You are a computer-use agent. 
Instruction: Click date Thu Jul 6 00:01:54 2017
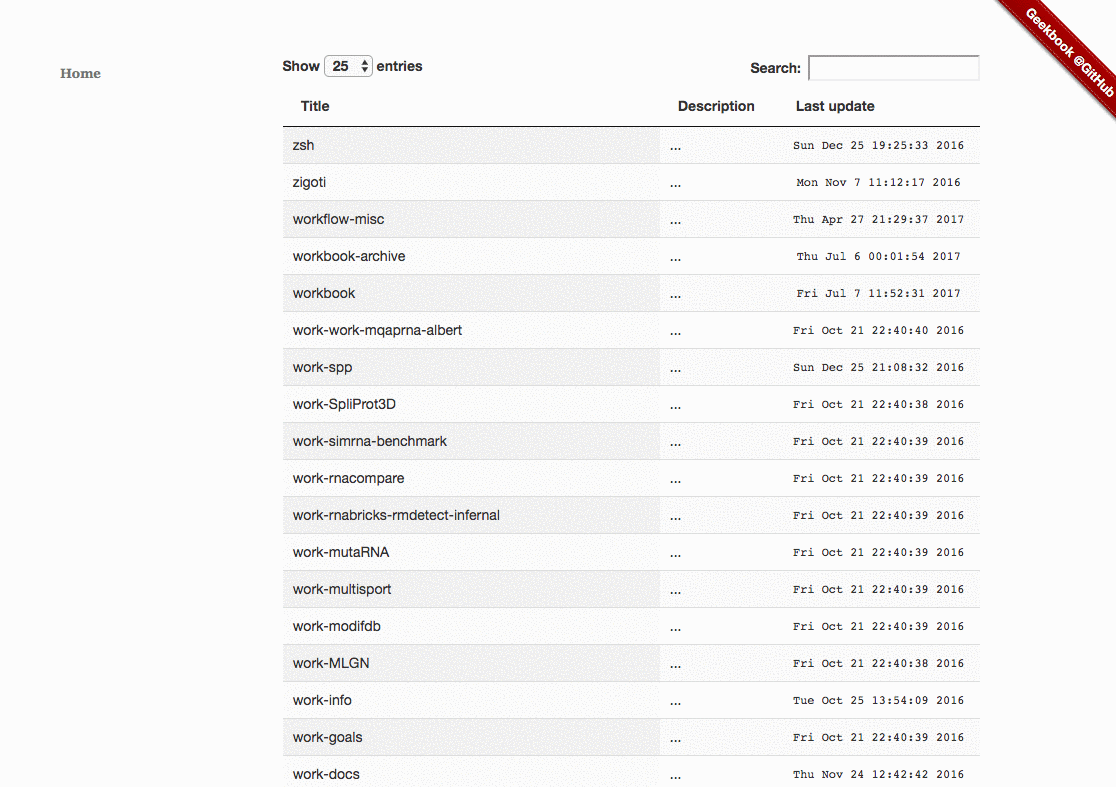878,256
